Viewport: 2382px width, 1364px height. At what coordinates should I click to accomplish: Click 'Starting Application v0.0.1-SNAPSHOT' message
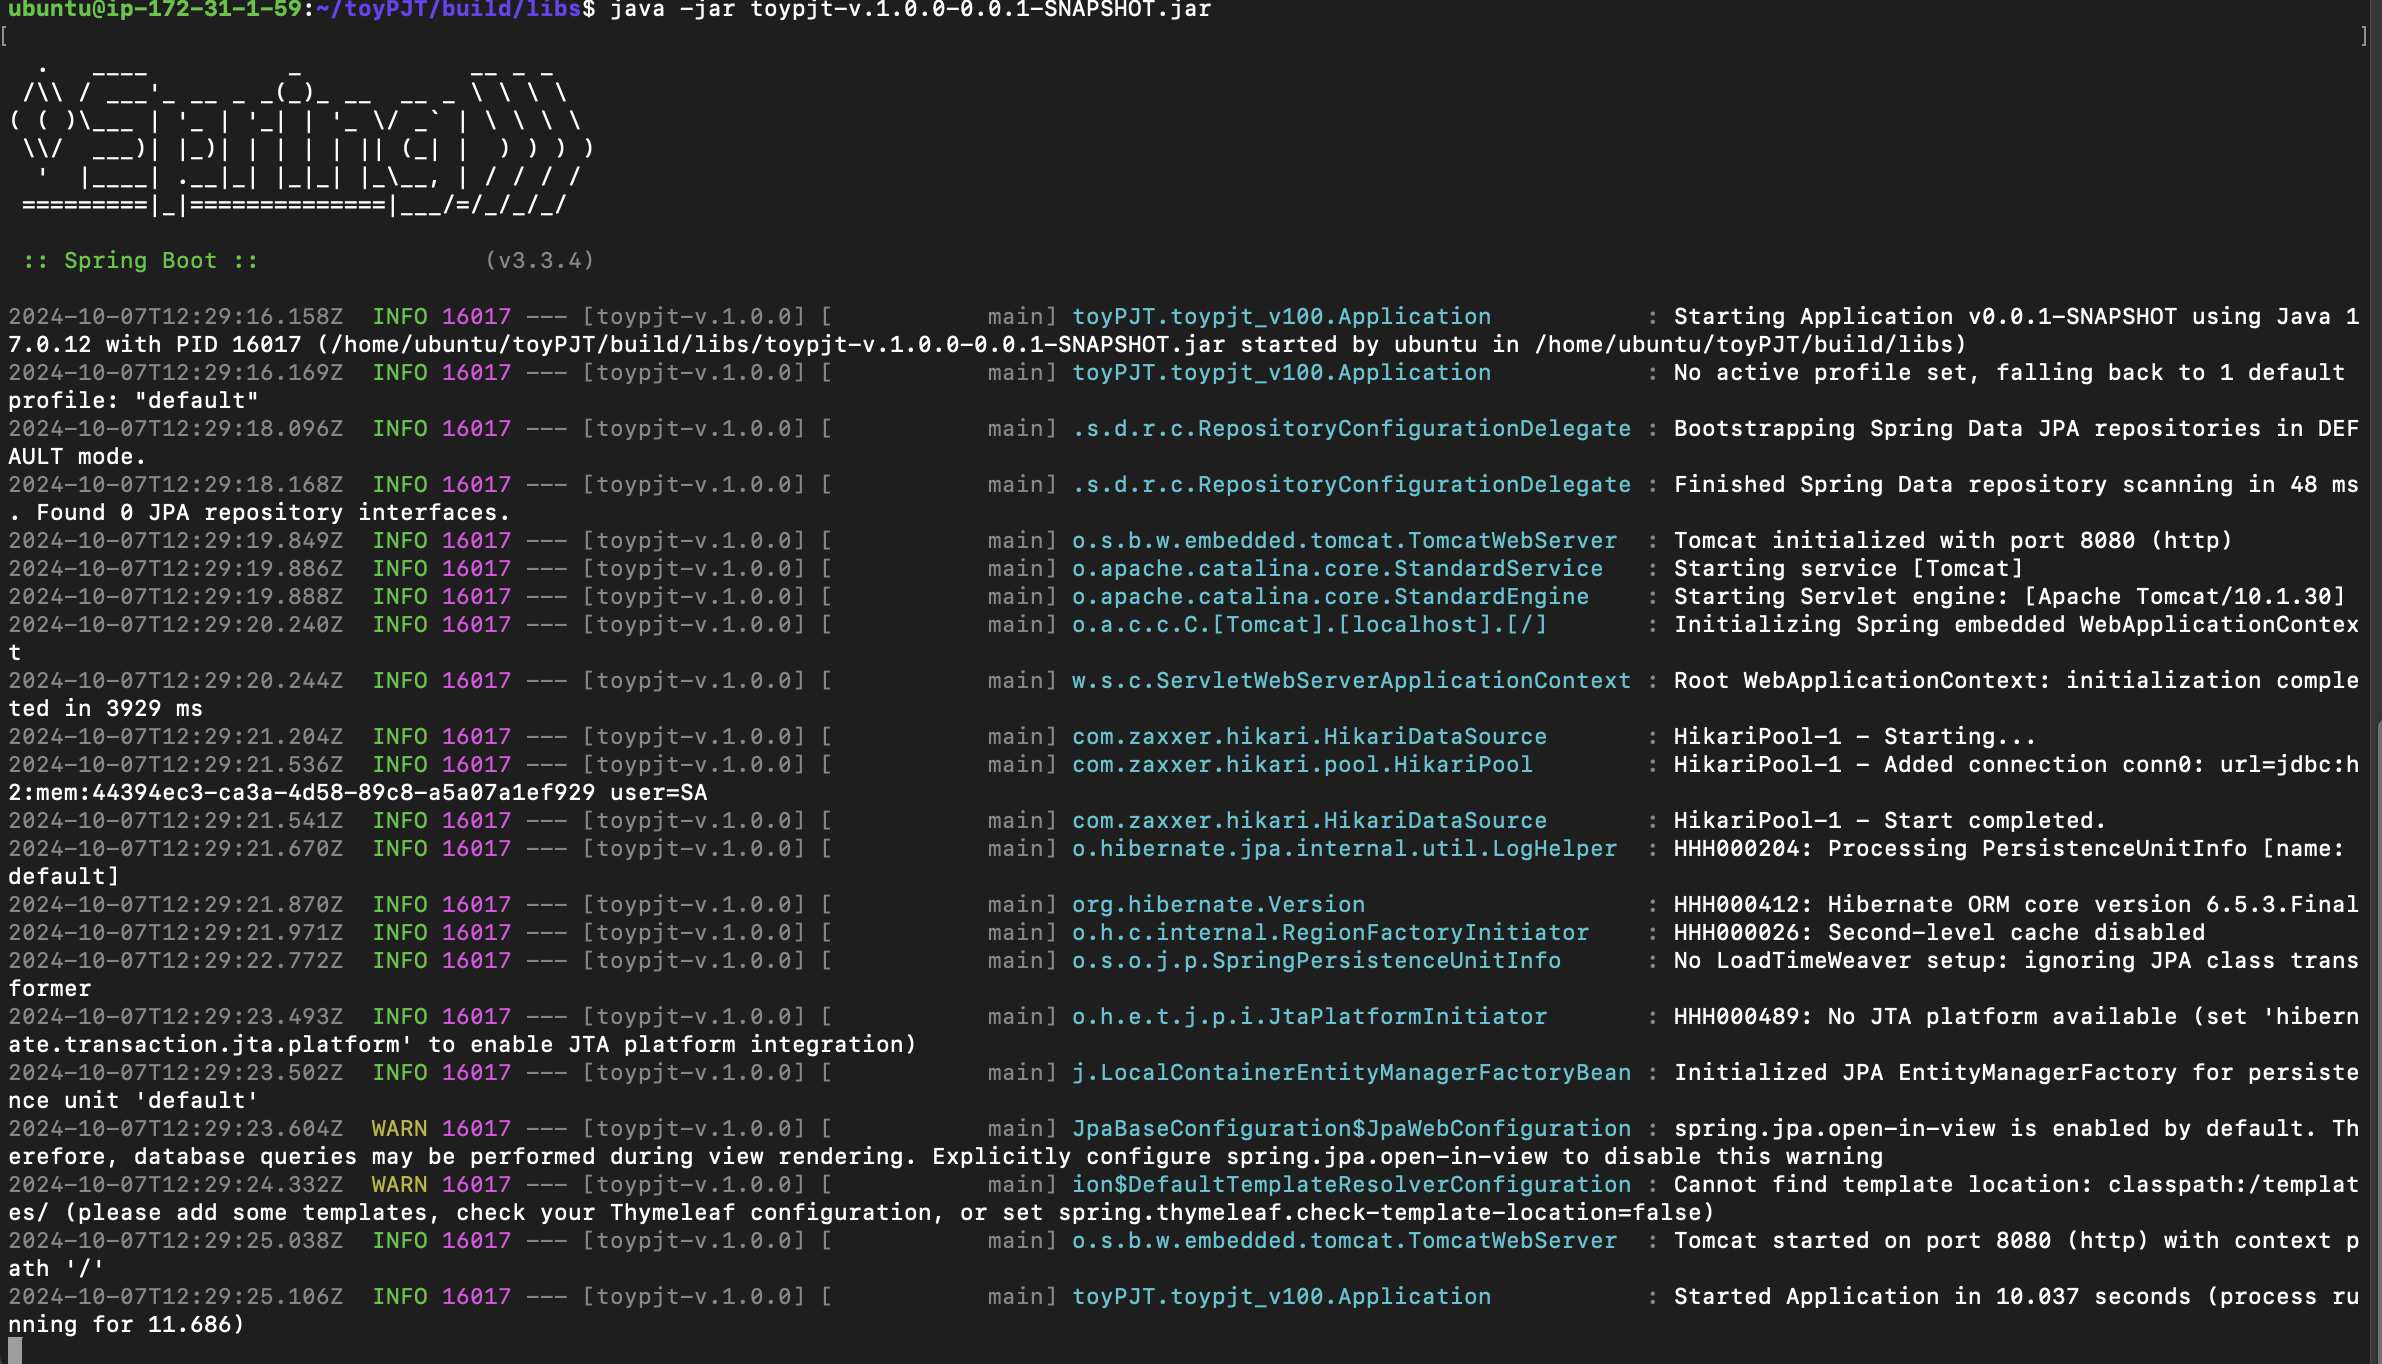click(1925, 317)
